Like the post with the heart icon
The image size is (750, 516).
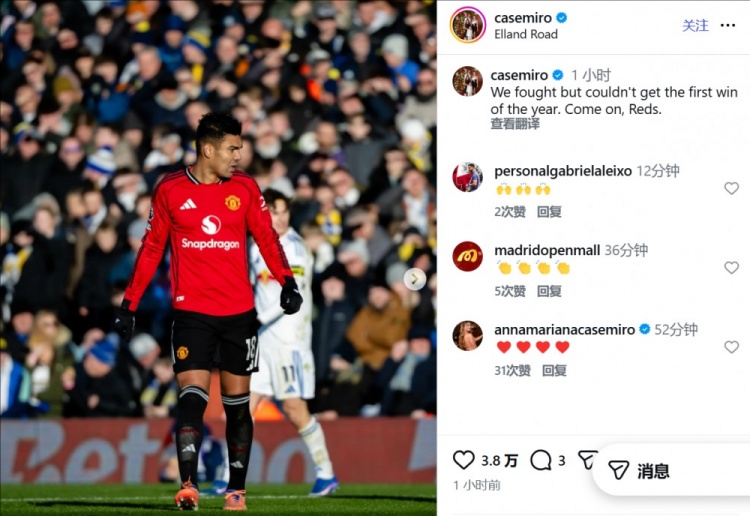tap(463, 460)
